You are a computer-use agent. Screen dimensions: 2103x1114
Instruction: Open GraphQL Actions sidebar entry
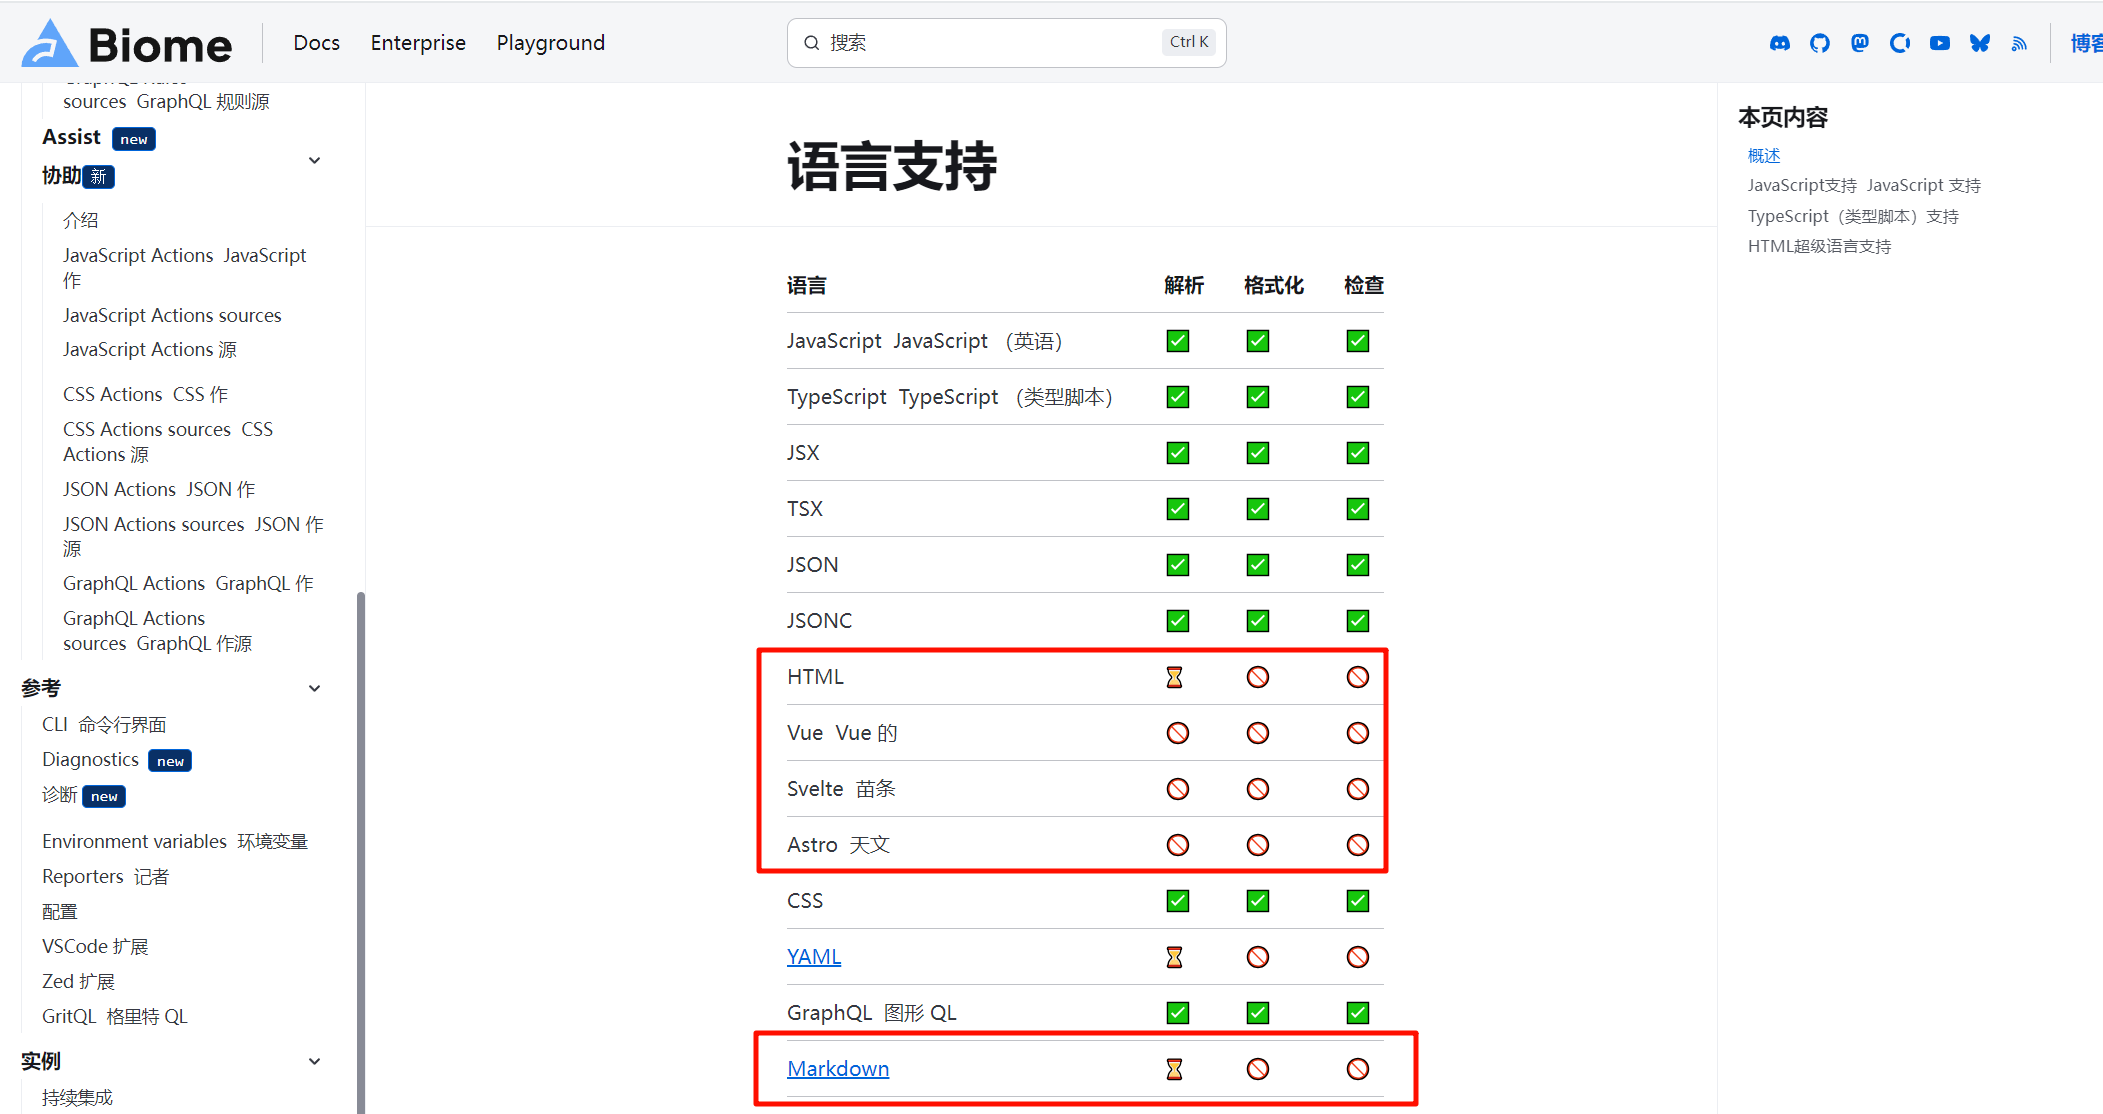click(x=188, y=584)
